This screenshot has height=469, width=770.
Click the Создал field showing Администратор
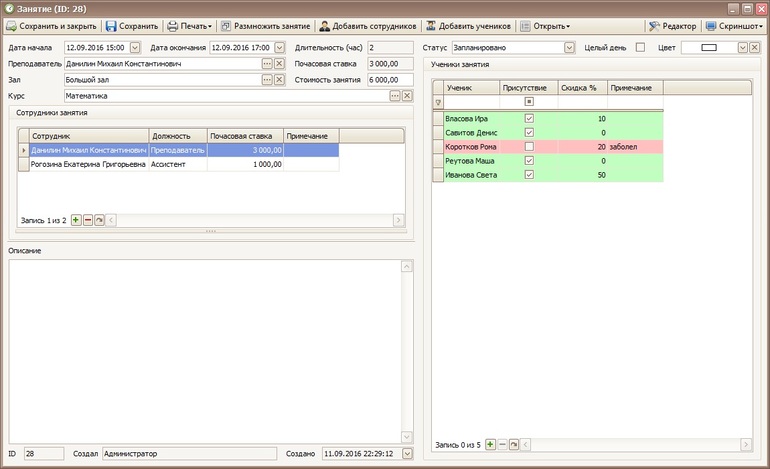tap(190, 454)
